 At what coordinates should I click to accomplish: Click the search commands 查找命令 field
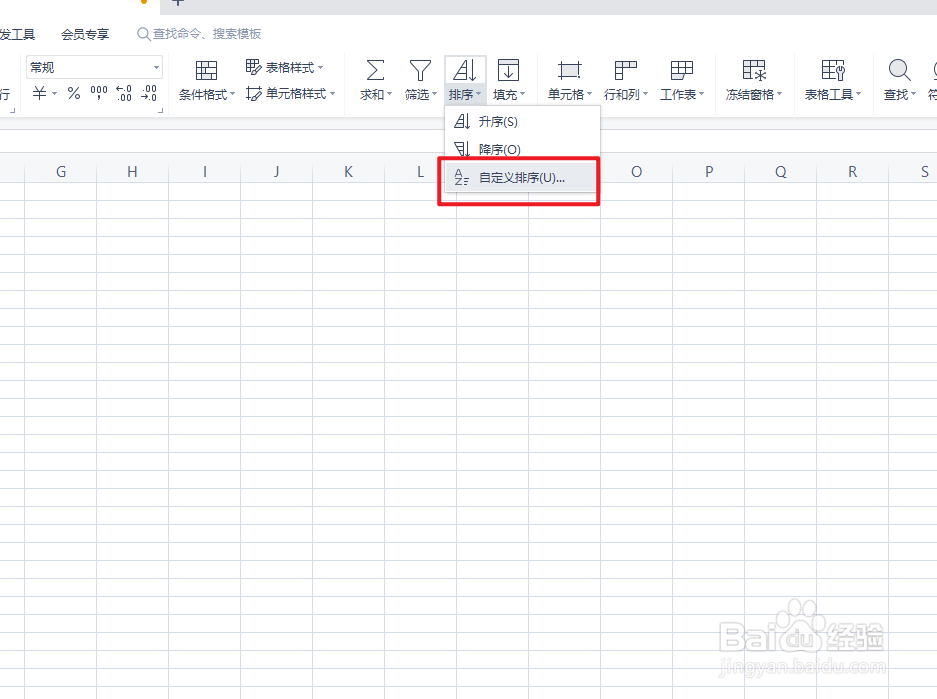click(x=200, y=34)
